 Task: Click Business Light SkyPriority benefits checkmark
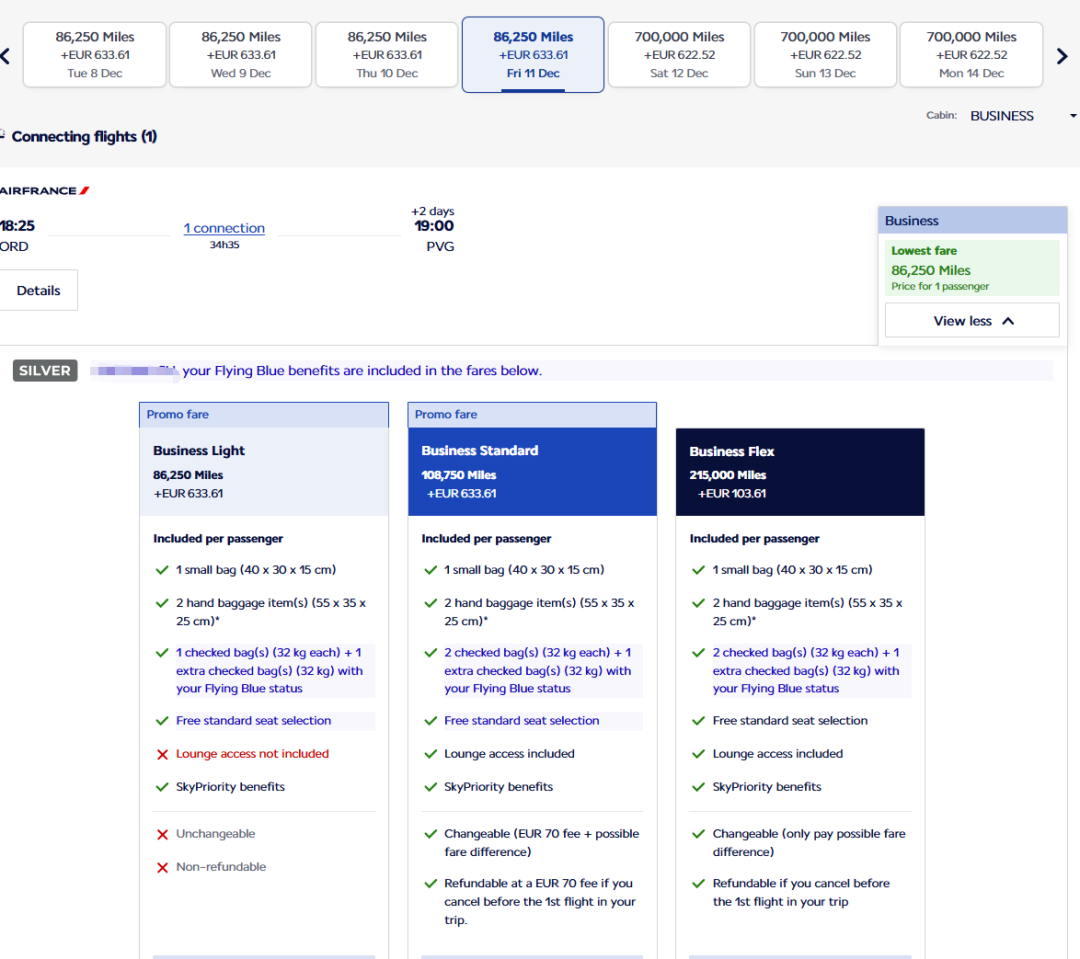pos(162,787)
